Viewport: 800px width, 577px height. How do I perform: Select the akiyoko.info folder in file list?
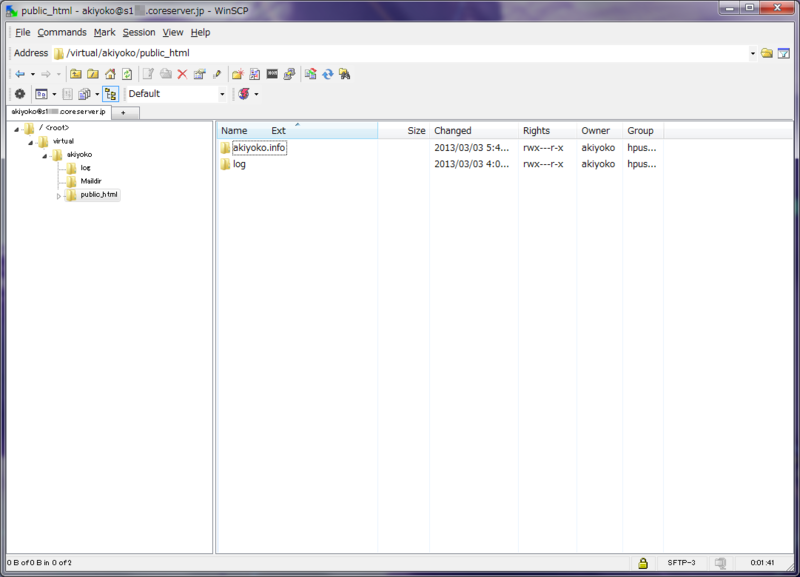pyautogui.click(x=259, y=148)
